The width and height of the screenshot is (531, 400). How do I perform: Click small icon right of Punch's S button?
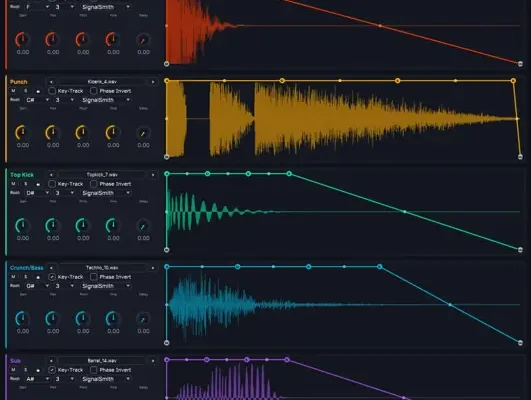[x=38, y=91]
